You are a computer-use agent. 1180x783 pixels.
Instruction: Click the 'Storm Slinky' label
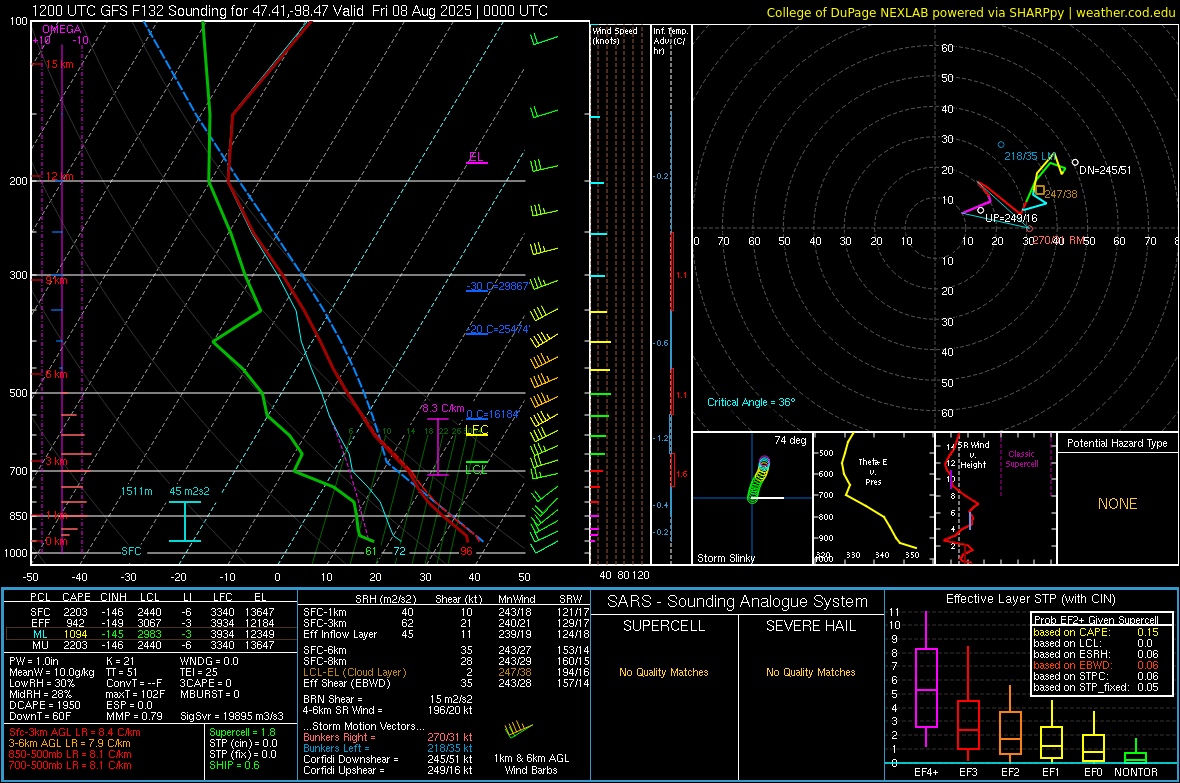[x=725, y=558]
